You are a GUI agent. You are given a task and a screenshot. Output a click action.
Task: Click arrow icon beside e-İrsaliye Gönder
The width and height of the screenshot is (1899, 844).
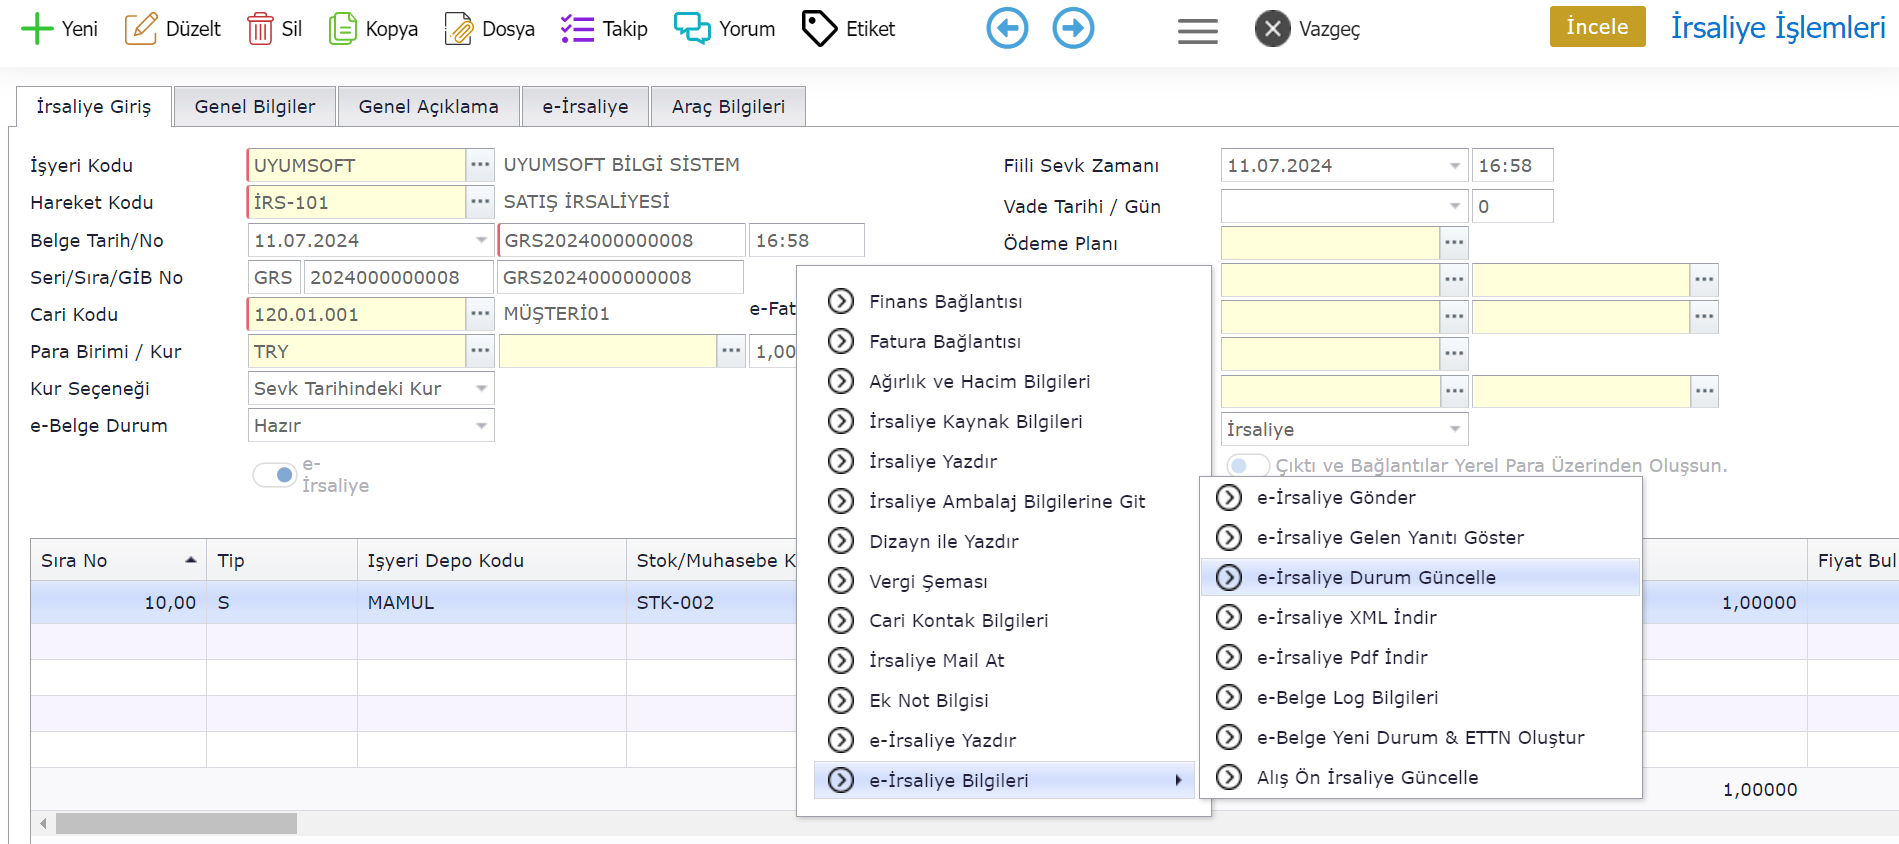point(1229,497)
